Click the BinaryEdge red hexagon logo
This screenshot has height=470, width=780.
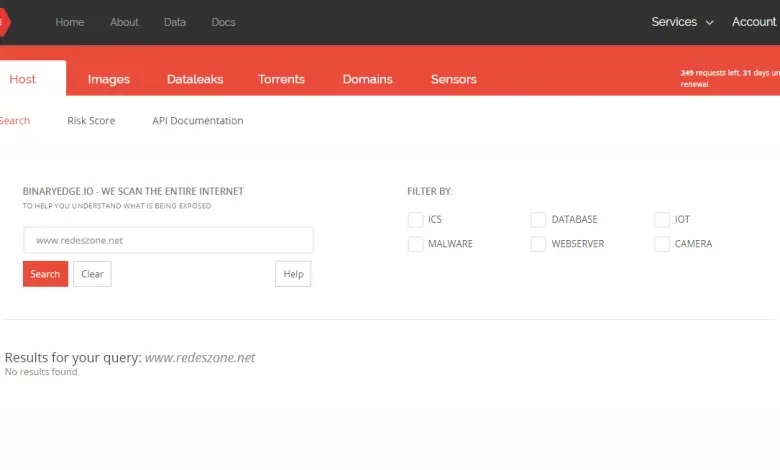coord(4,22)
